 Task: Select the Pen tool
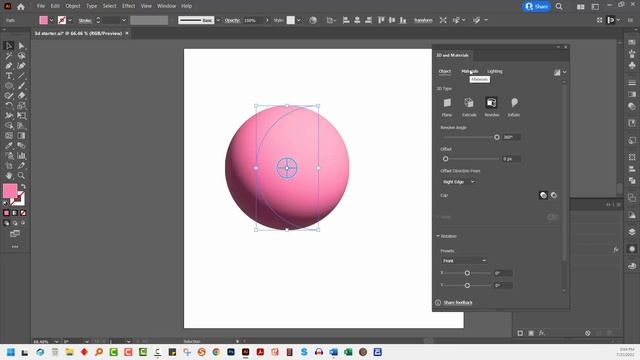(x=9, y=66)
